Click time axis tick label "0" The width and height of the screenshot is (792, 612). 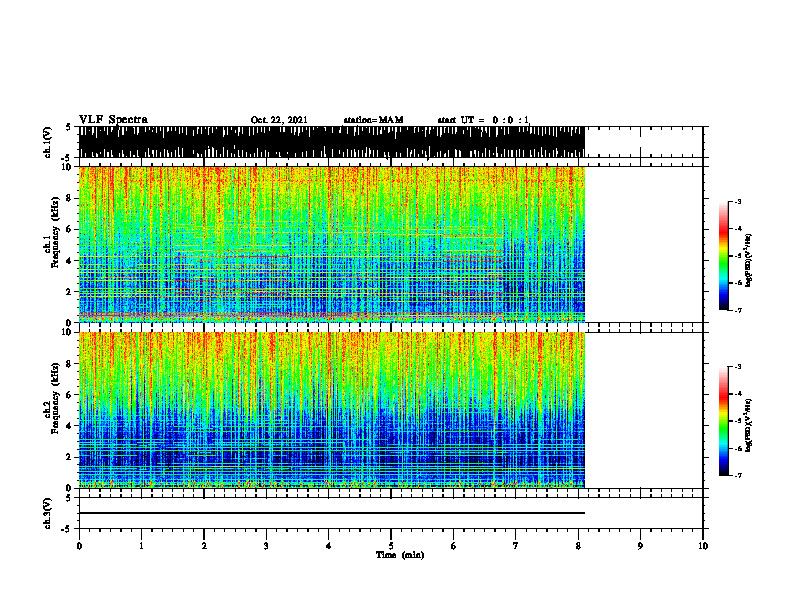(79, 546)
